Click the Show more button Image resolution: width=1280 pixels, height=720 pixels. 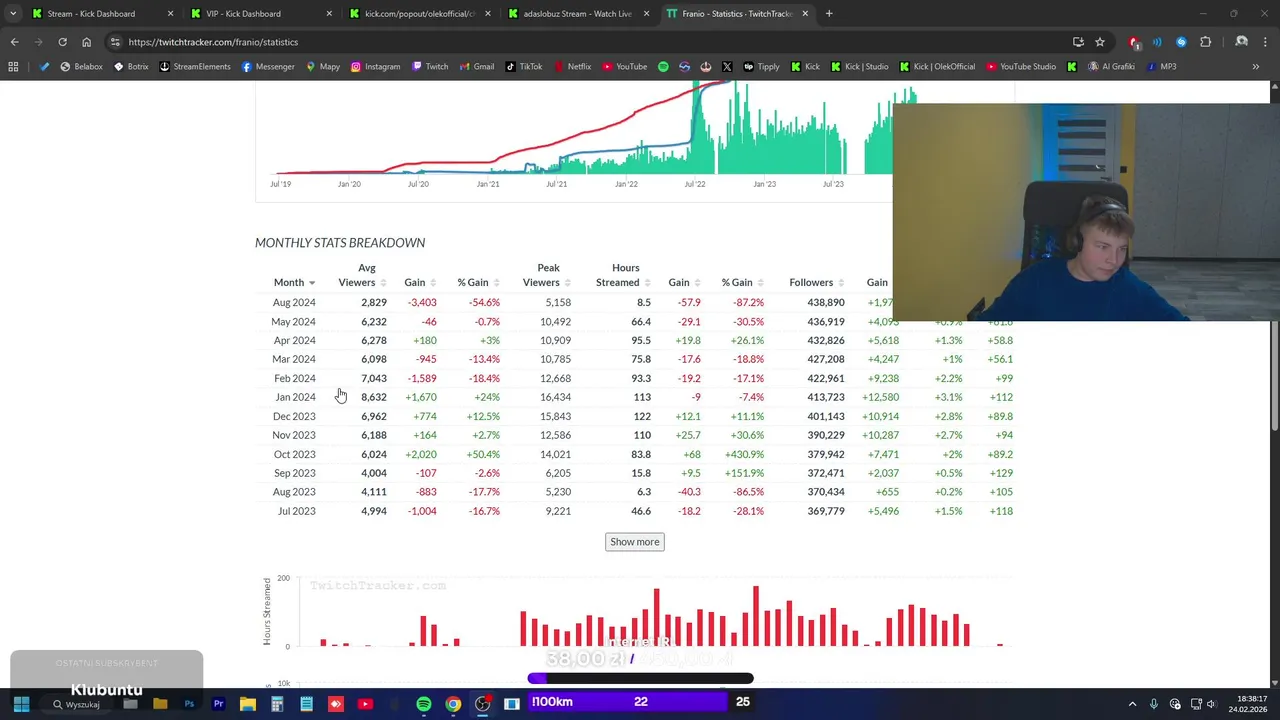point(635,542)
